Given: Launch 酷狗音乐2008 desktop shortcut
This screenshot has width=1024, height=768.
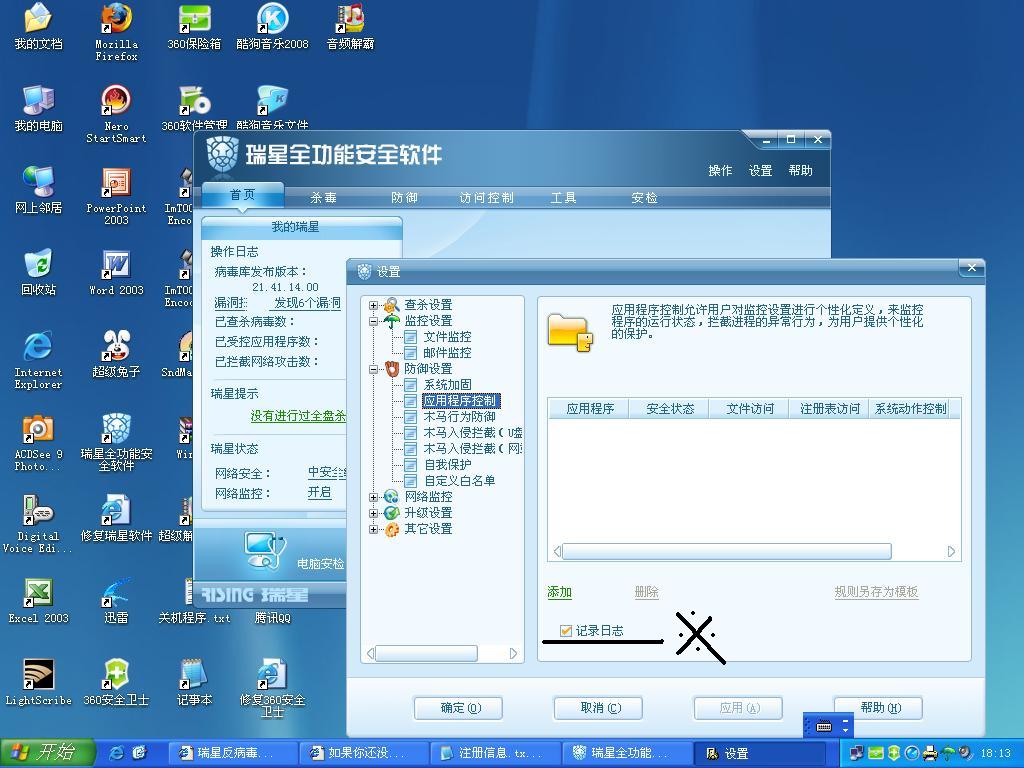Looking at the screenshot, I should coord(272,26).
